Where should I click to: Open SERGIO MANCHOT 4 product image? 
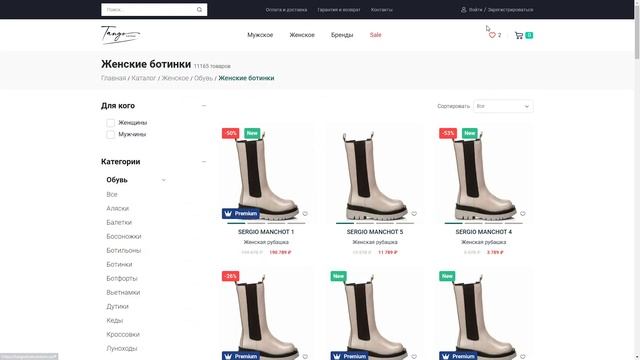483,174
